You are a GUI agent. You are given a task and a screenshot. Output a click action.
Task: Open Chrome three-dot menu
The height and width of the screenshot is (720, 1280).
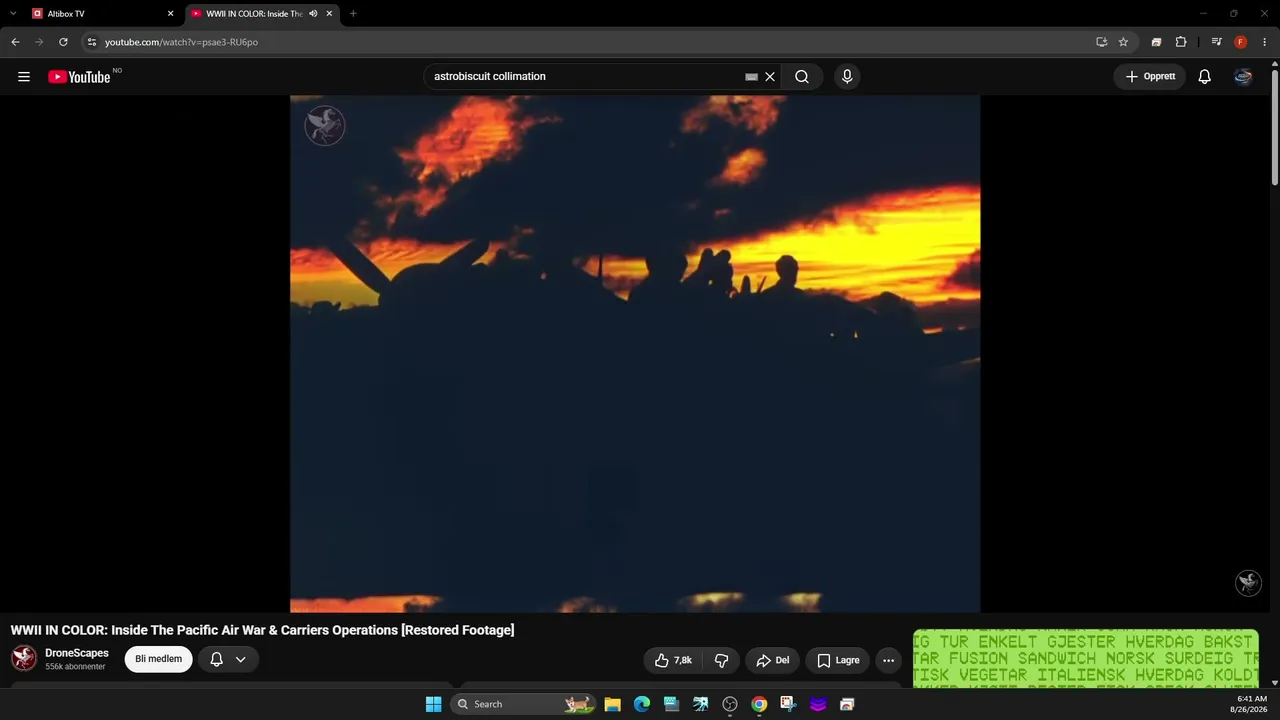tap(1265, 42)
